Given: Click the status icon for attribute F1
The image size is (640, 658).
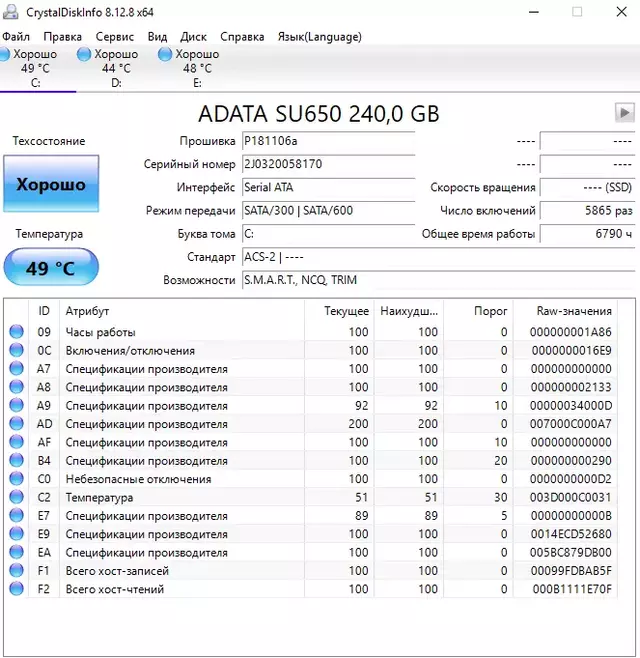Looking at the screenshot, I should coord(16,571).
